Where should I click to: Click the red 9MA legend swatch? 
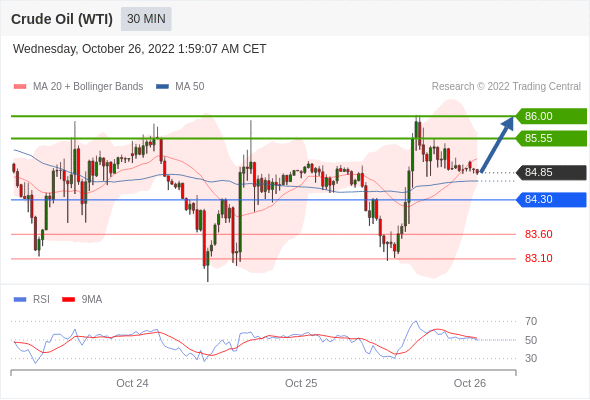pos(68,300)
